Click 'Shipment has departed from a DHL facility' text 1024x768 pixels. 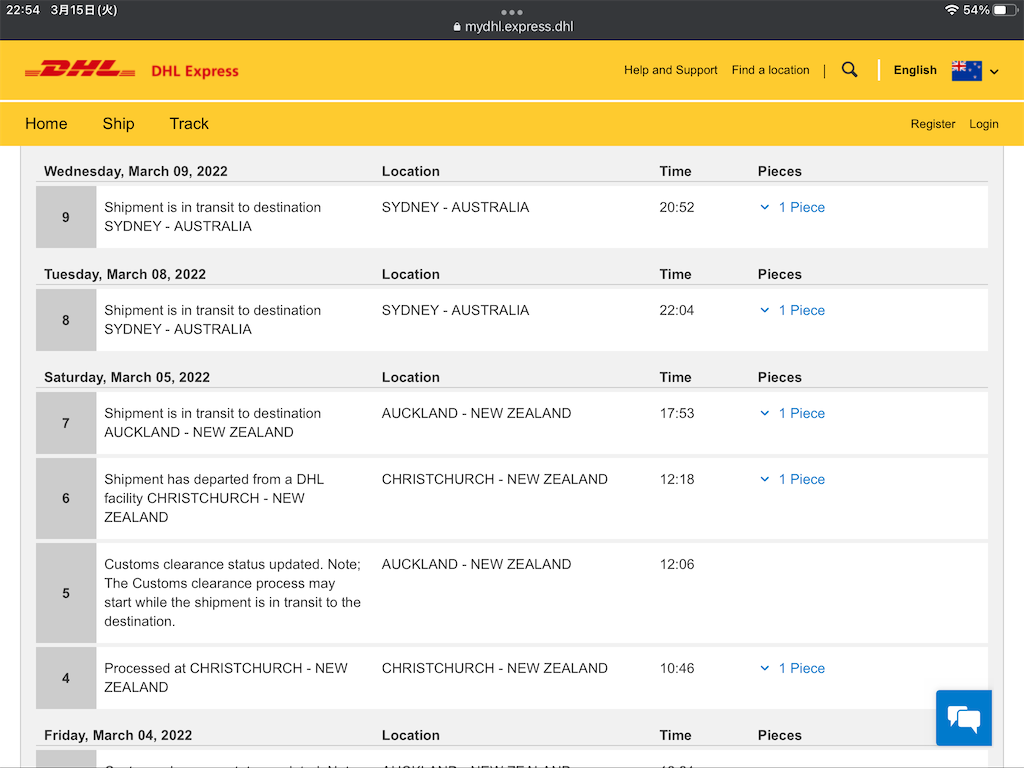click(x=214, y=498)
